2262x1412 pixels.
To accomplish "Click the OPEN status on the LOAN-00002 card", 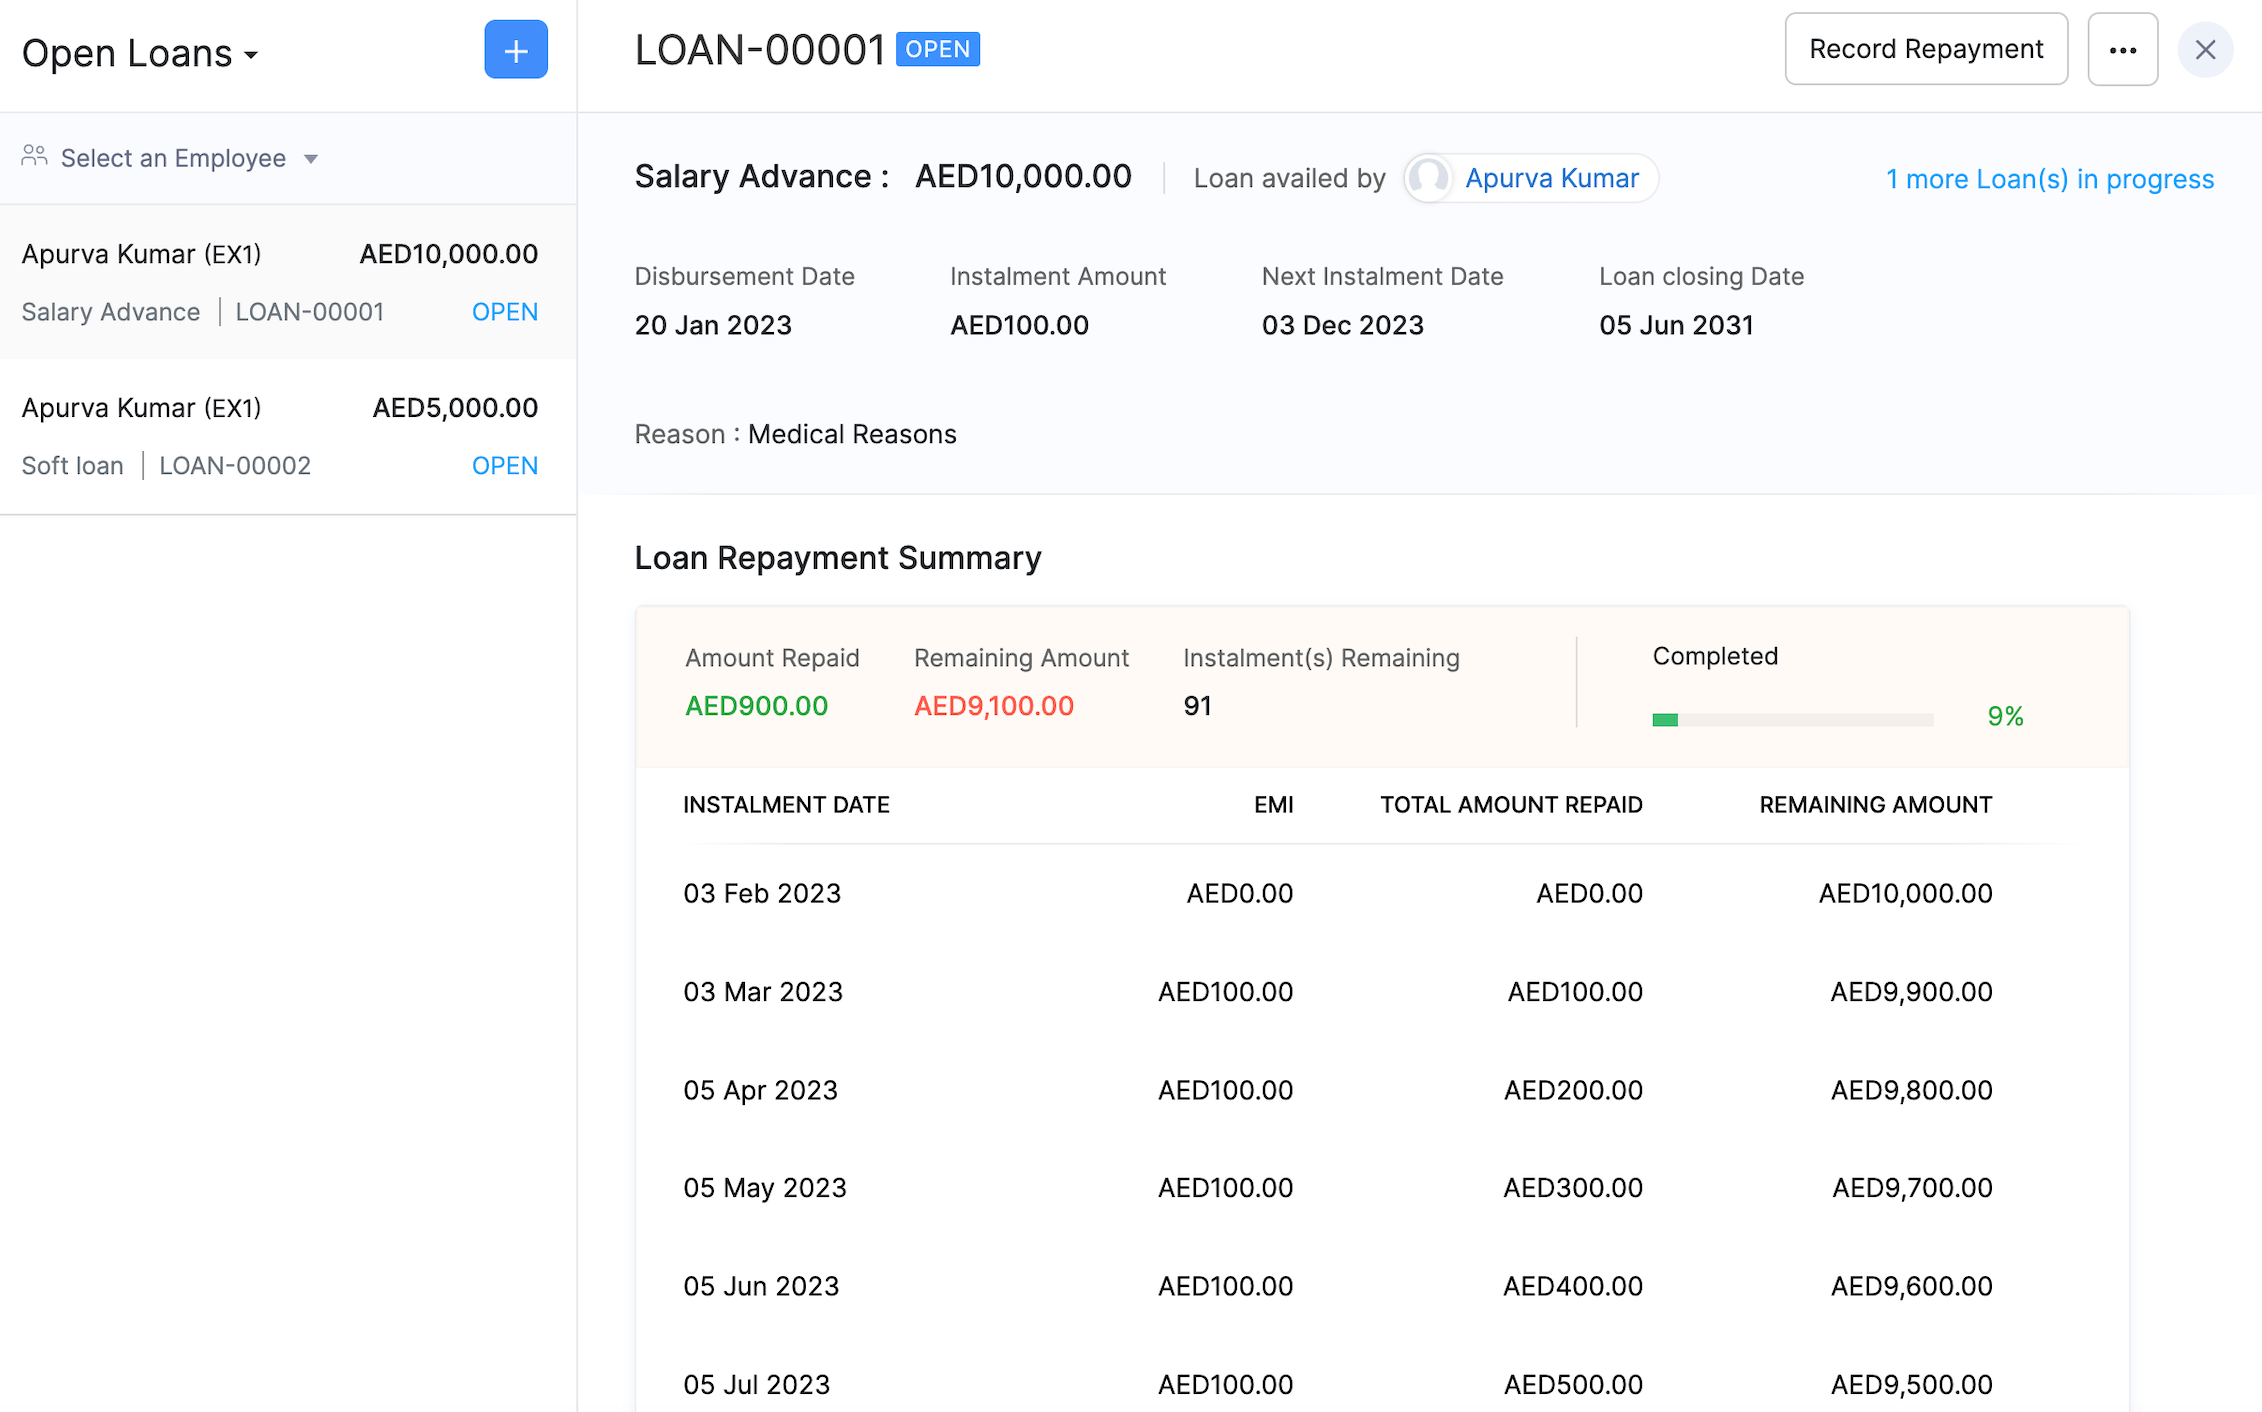I will pos(505,465).
